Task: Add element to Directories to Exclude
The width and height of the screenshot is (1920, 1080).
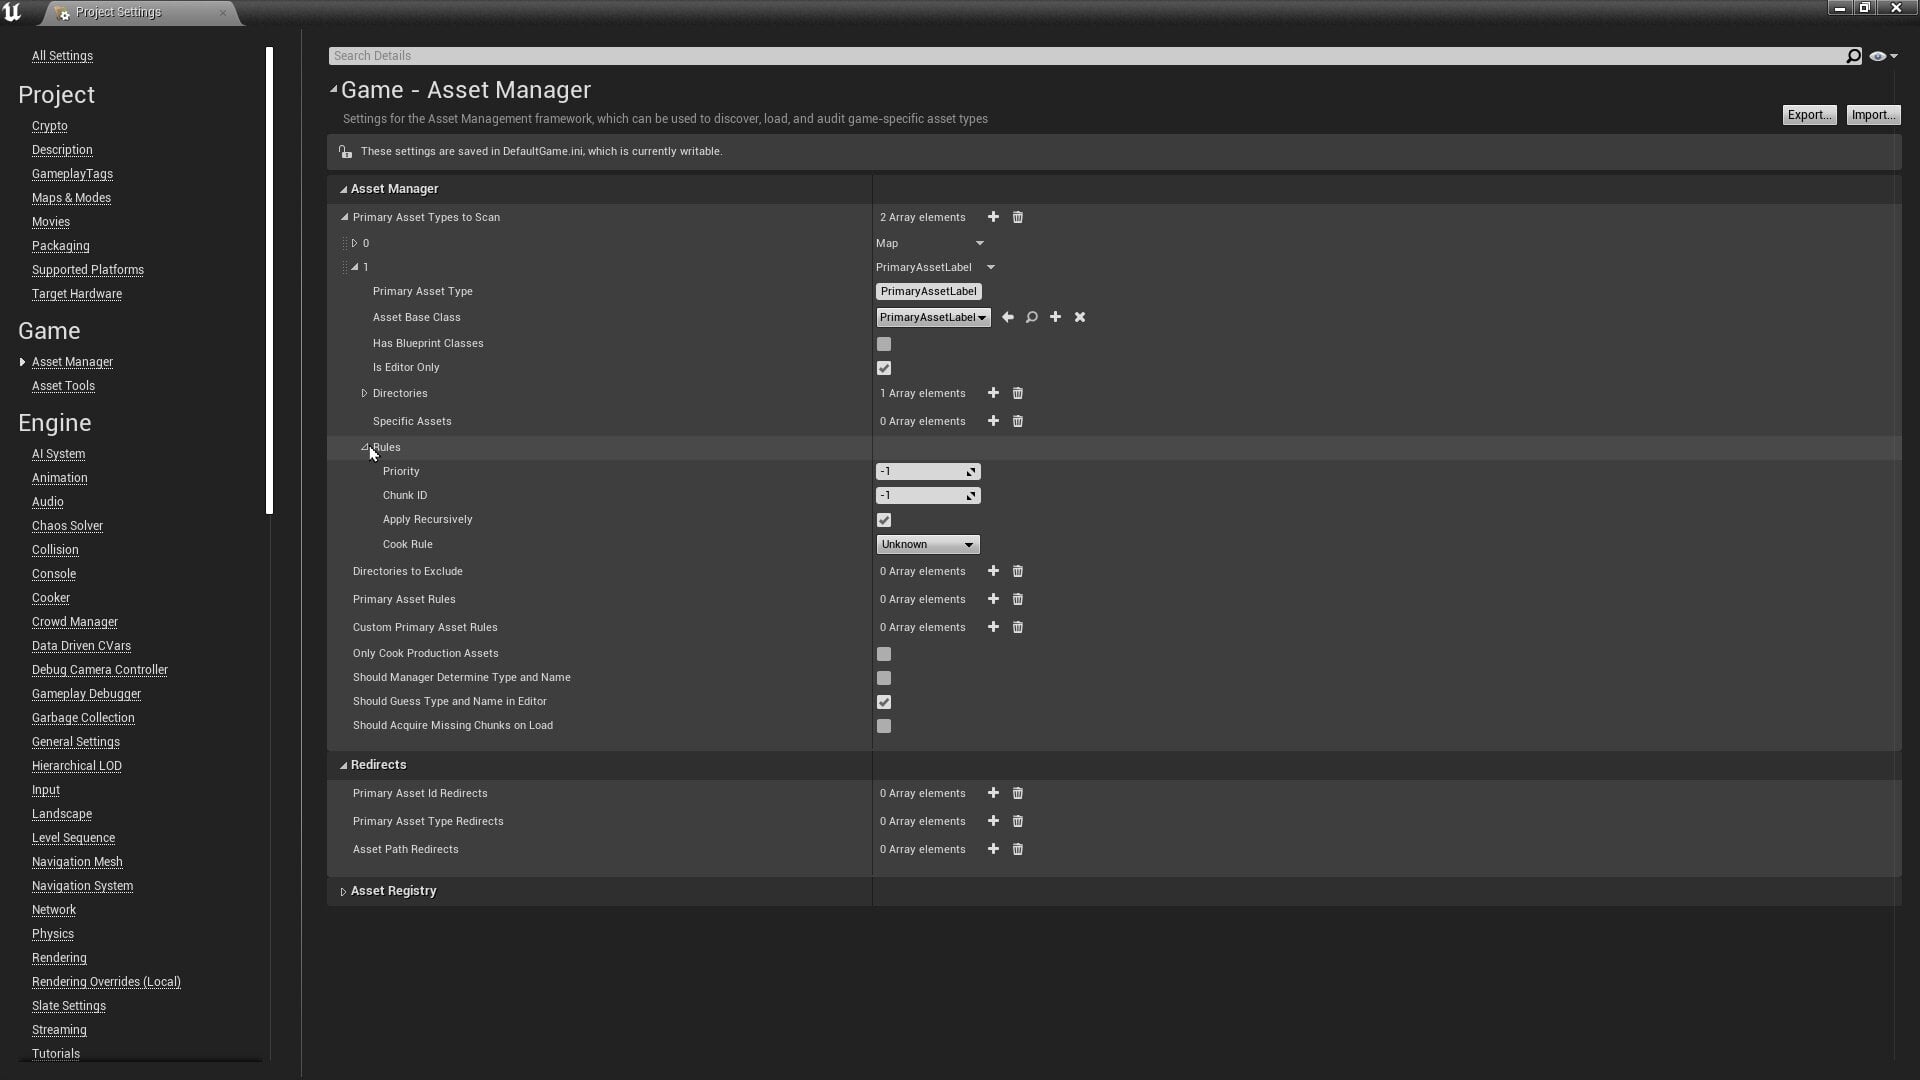Action: pos(993,571)
